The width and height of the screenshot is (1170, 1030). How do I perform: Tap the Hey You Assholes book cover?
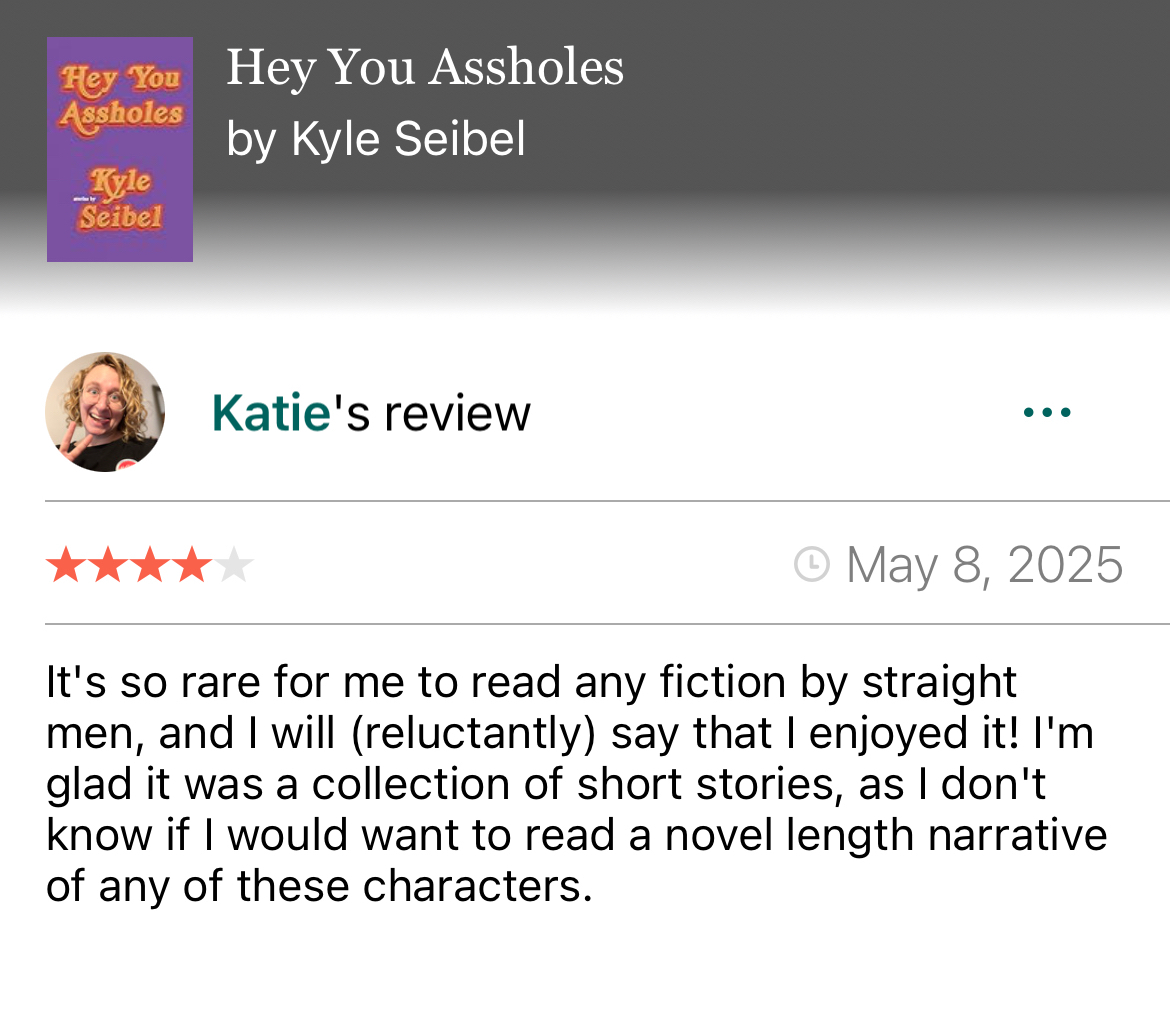[120, 149]
